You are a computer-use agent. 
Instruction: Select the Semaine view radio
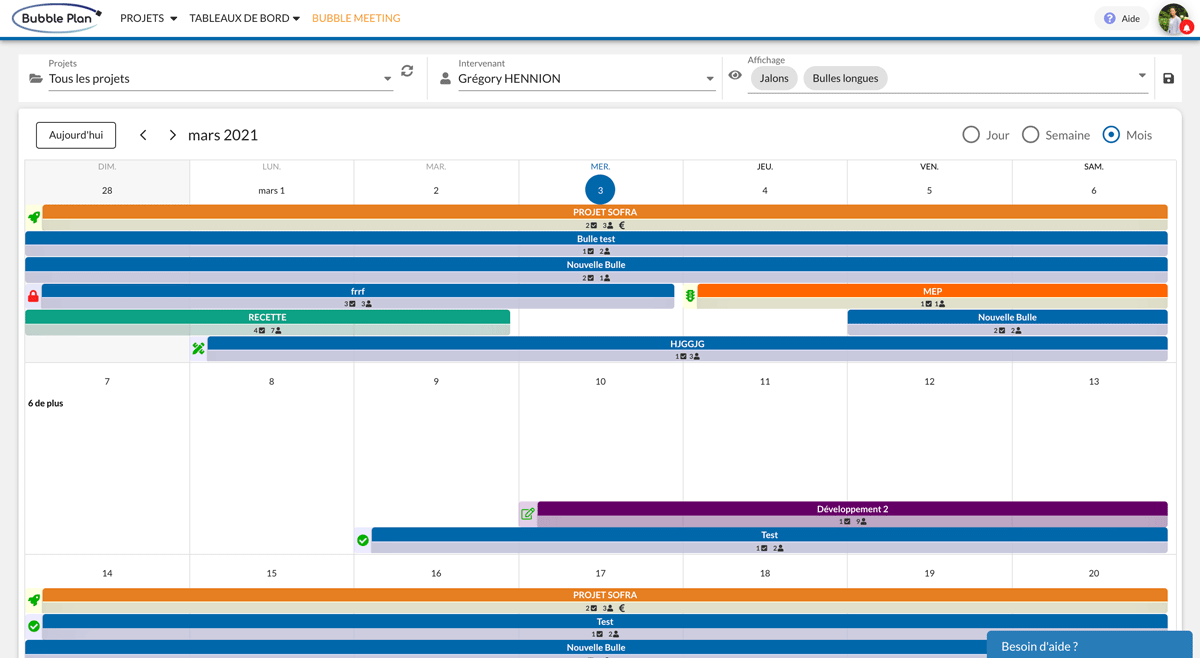[x=1030, y=135]
